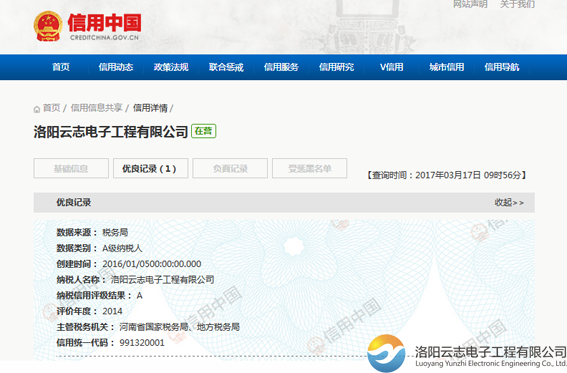Image resolution: width=567 pixels, height=373 pixels.
Task: Select the V信用 navigation item
Action: coord(391,67)
